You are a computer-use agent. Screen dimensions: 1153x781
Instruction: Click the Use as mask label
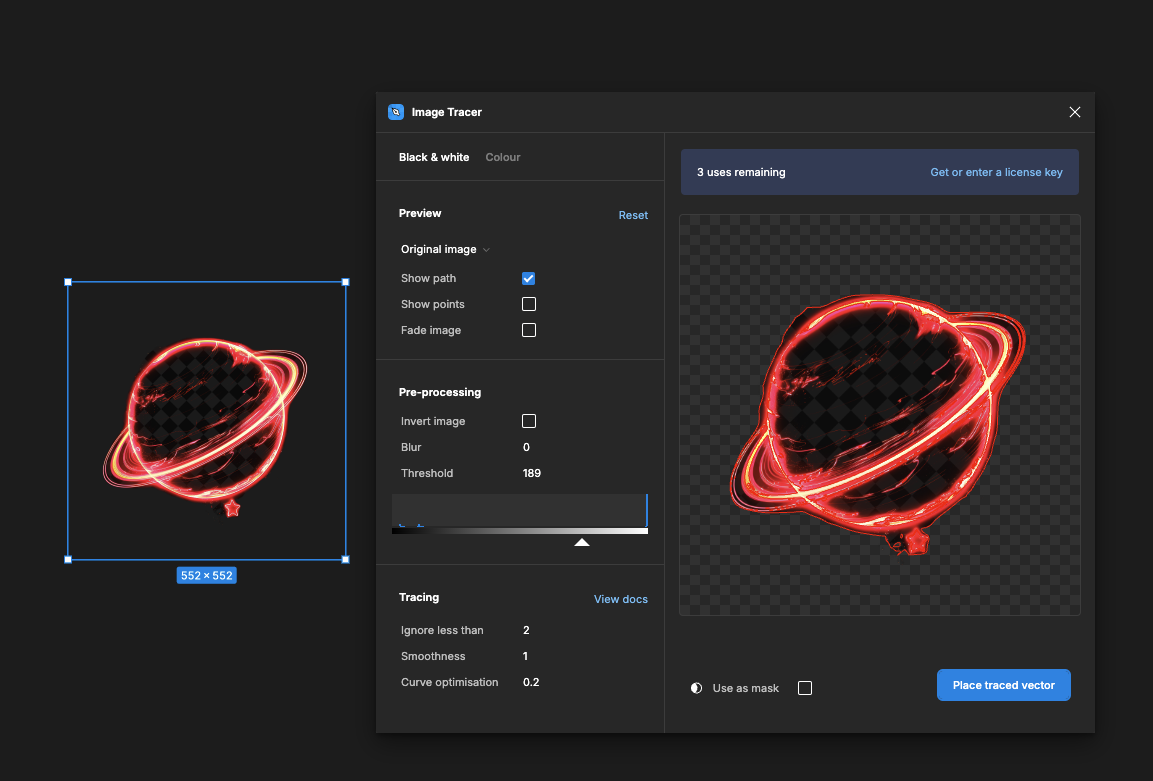coord(746,688)
